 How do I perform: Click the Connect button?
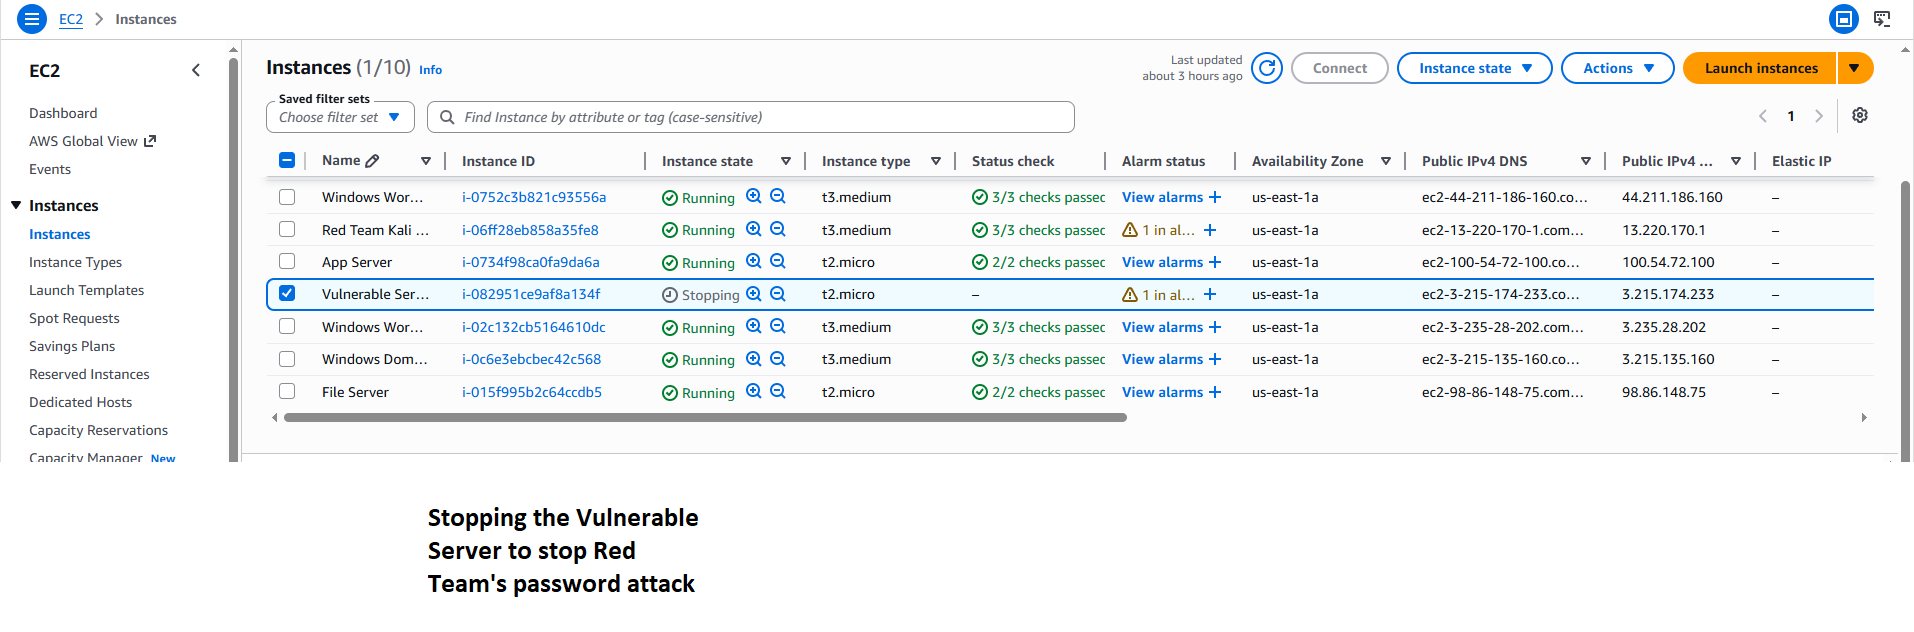(1339, 68)
